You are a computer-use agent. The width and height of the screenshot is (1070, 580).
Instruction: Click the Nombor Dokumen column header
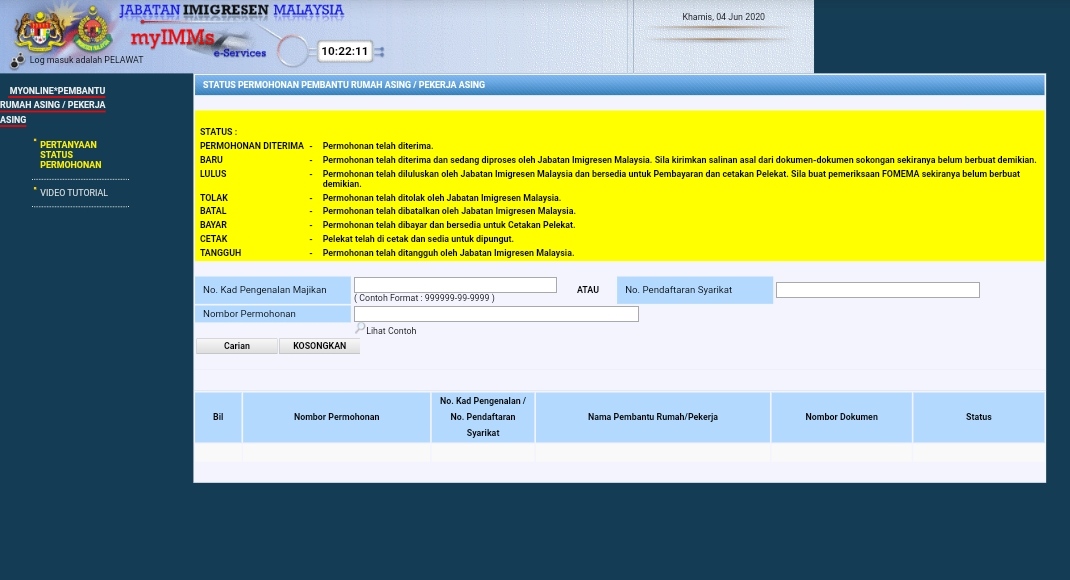841,417
